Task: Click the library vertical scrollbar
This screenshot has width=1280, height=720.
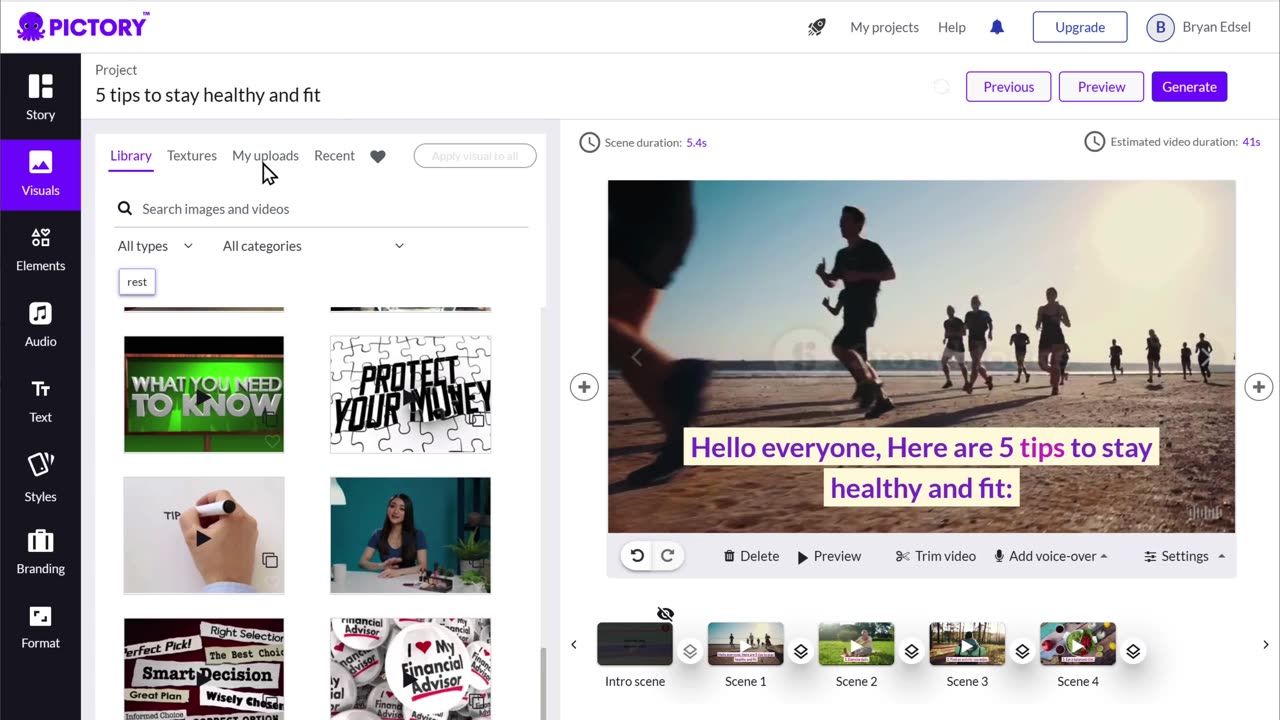Action: 544,682
